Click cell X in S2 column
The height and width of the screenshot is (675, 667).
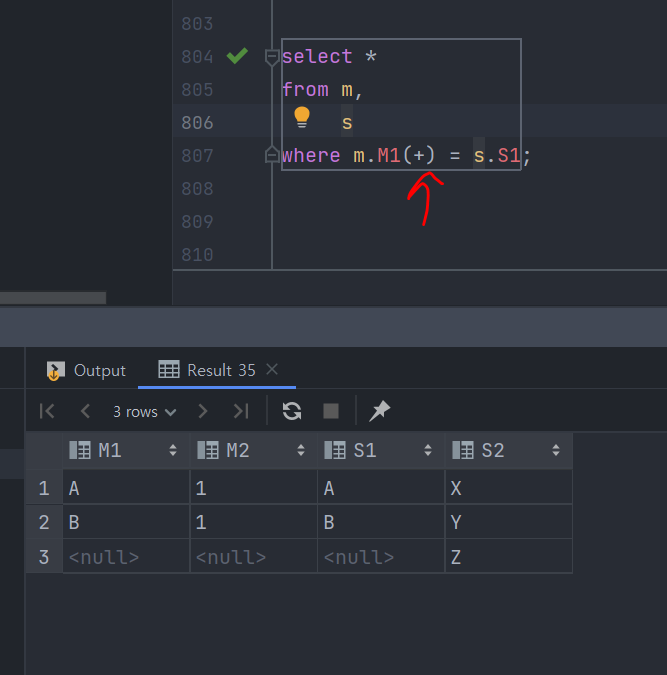tap(509, 487)
